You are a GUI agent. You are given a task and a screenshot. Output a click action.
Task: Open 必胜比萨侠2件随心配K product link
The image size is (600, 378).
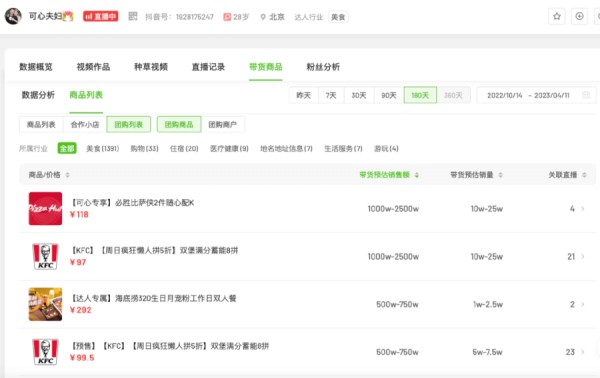tap(132, 203)
